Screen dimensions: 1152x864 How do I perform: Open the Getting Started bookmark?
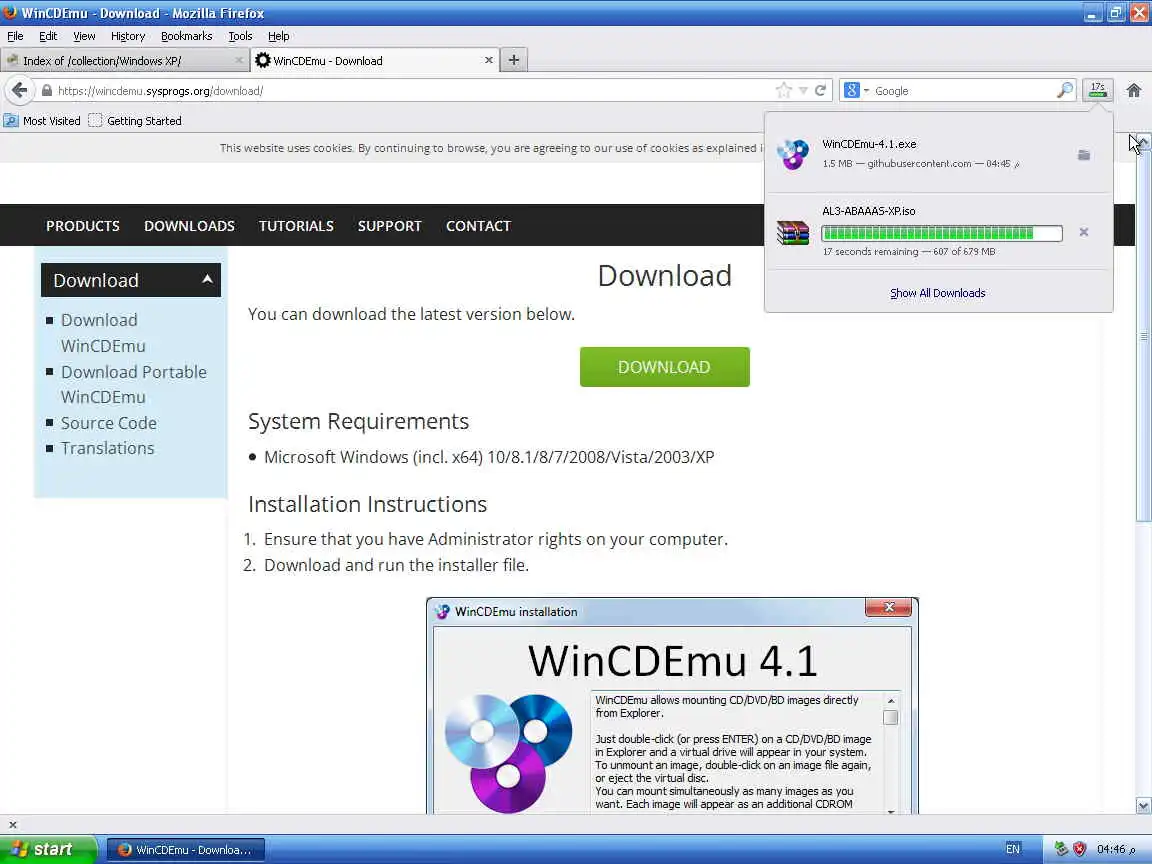click(135, 120)
